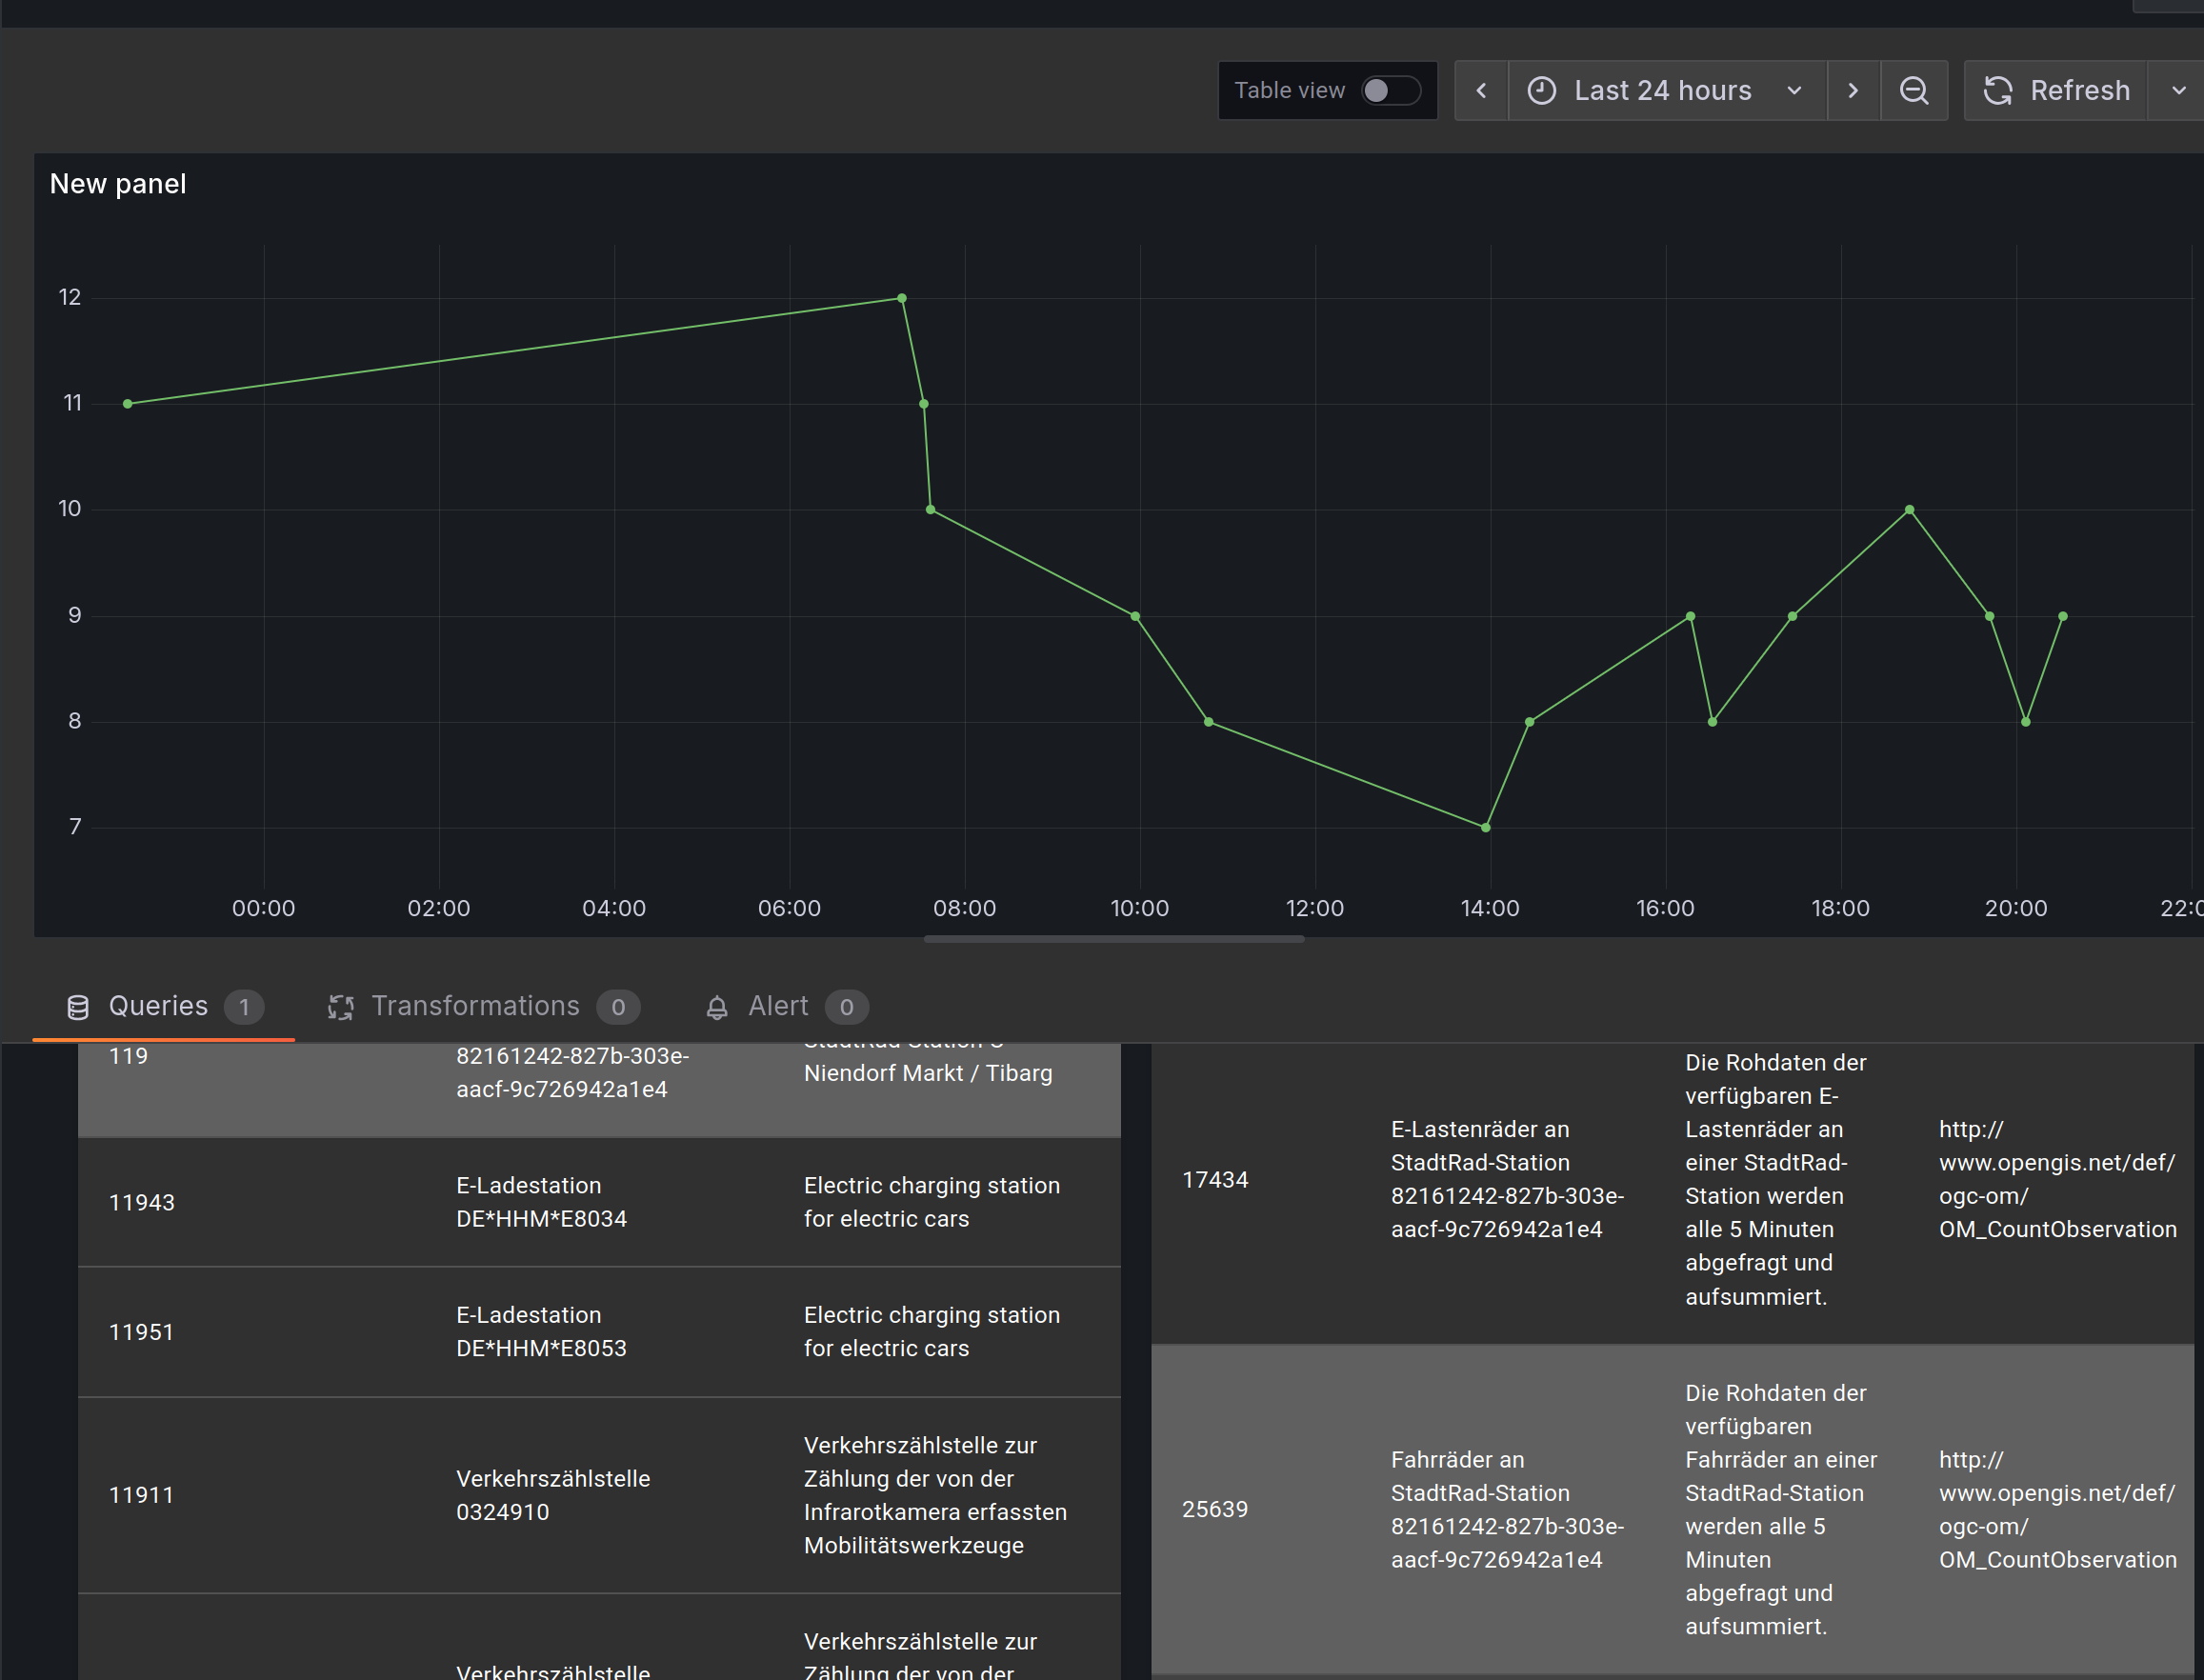
Task: Click the clock icon in time picker
Action: [1542, 91]
